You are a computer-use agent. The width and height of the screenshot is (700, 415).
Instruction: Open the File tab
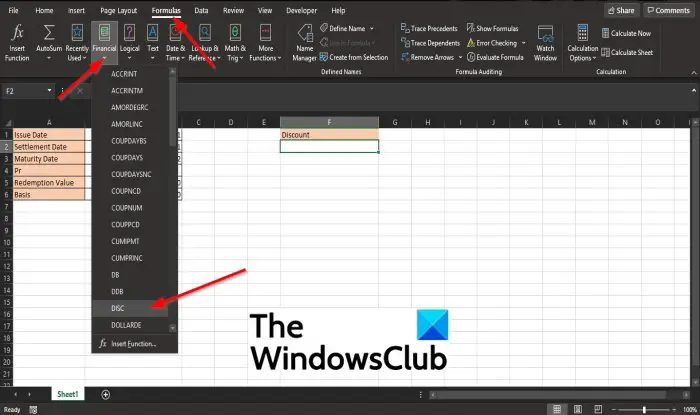point(13,10)
